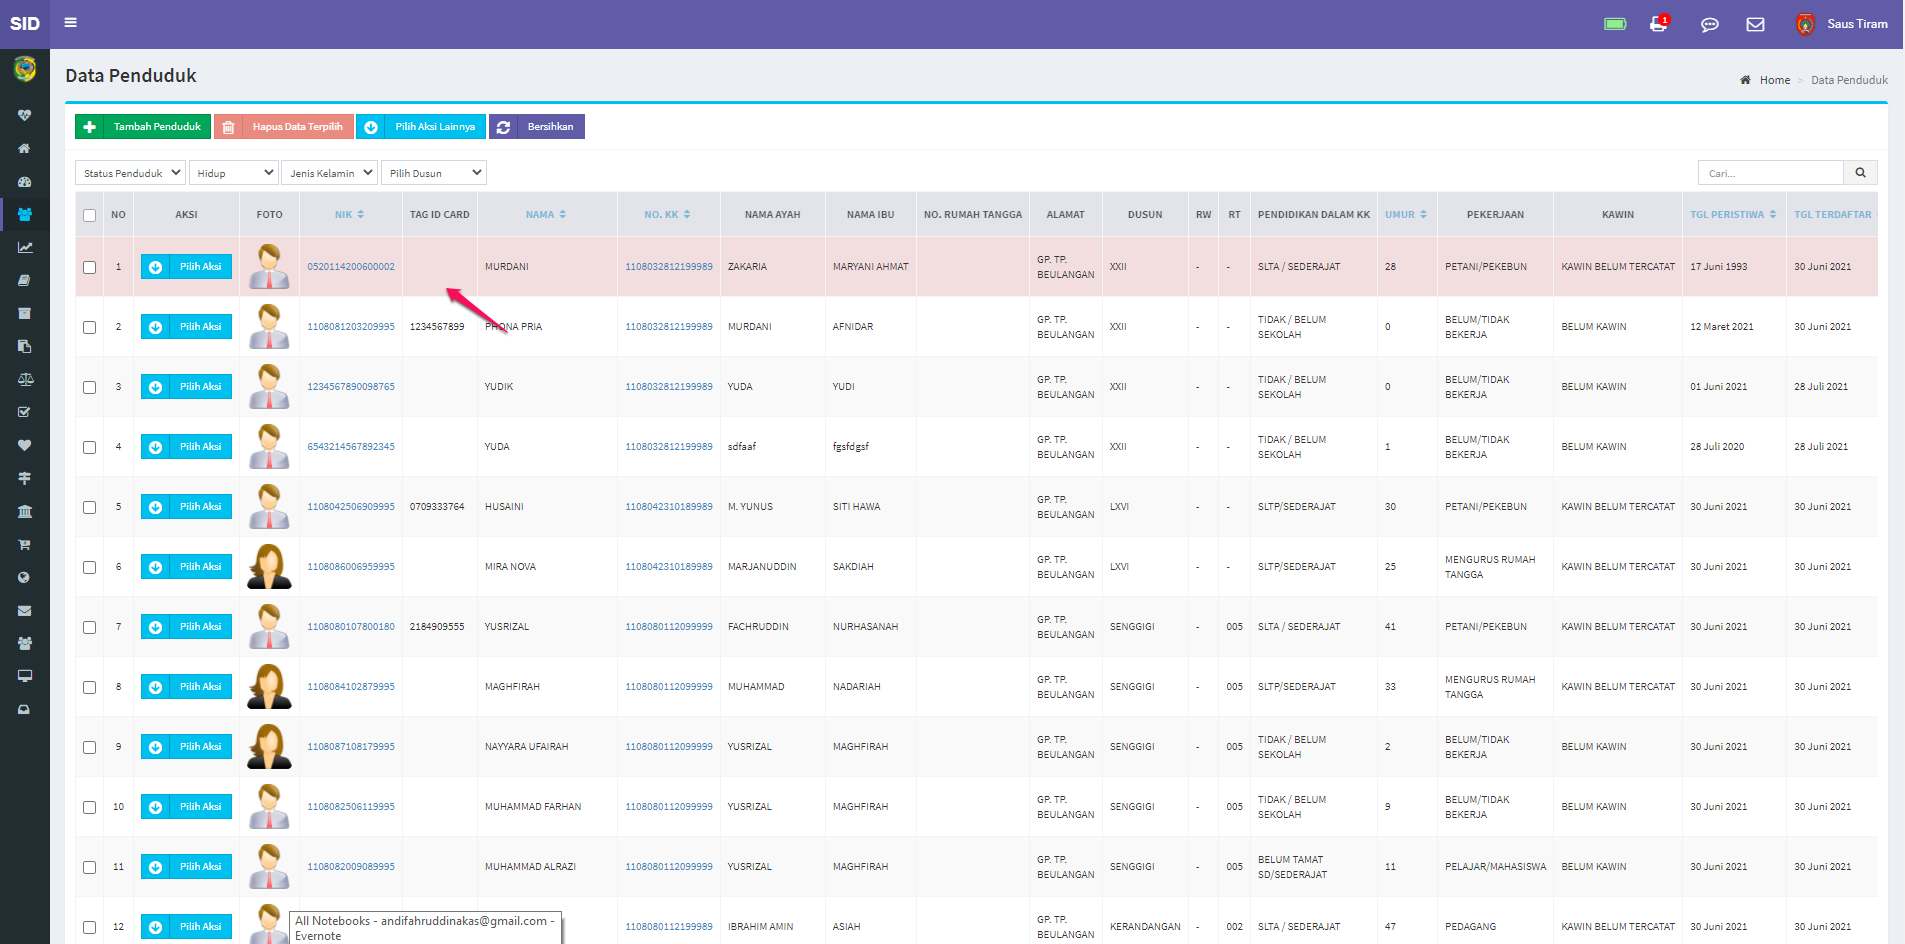Open the signpost sidebar icon
1905x944 pixels.
[x=25, y=478]
